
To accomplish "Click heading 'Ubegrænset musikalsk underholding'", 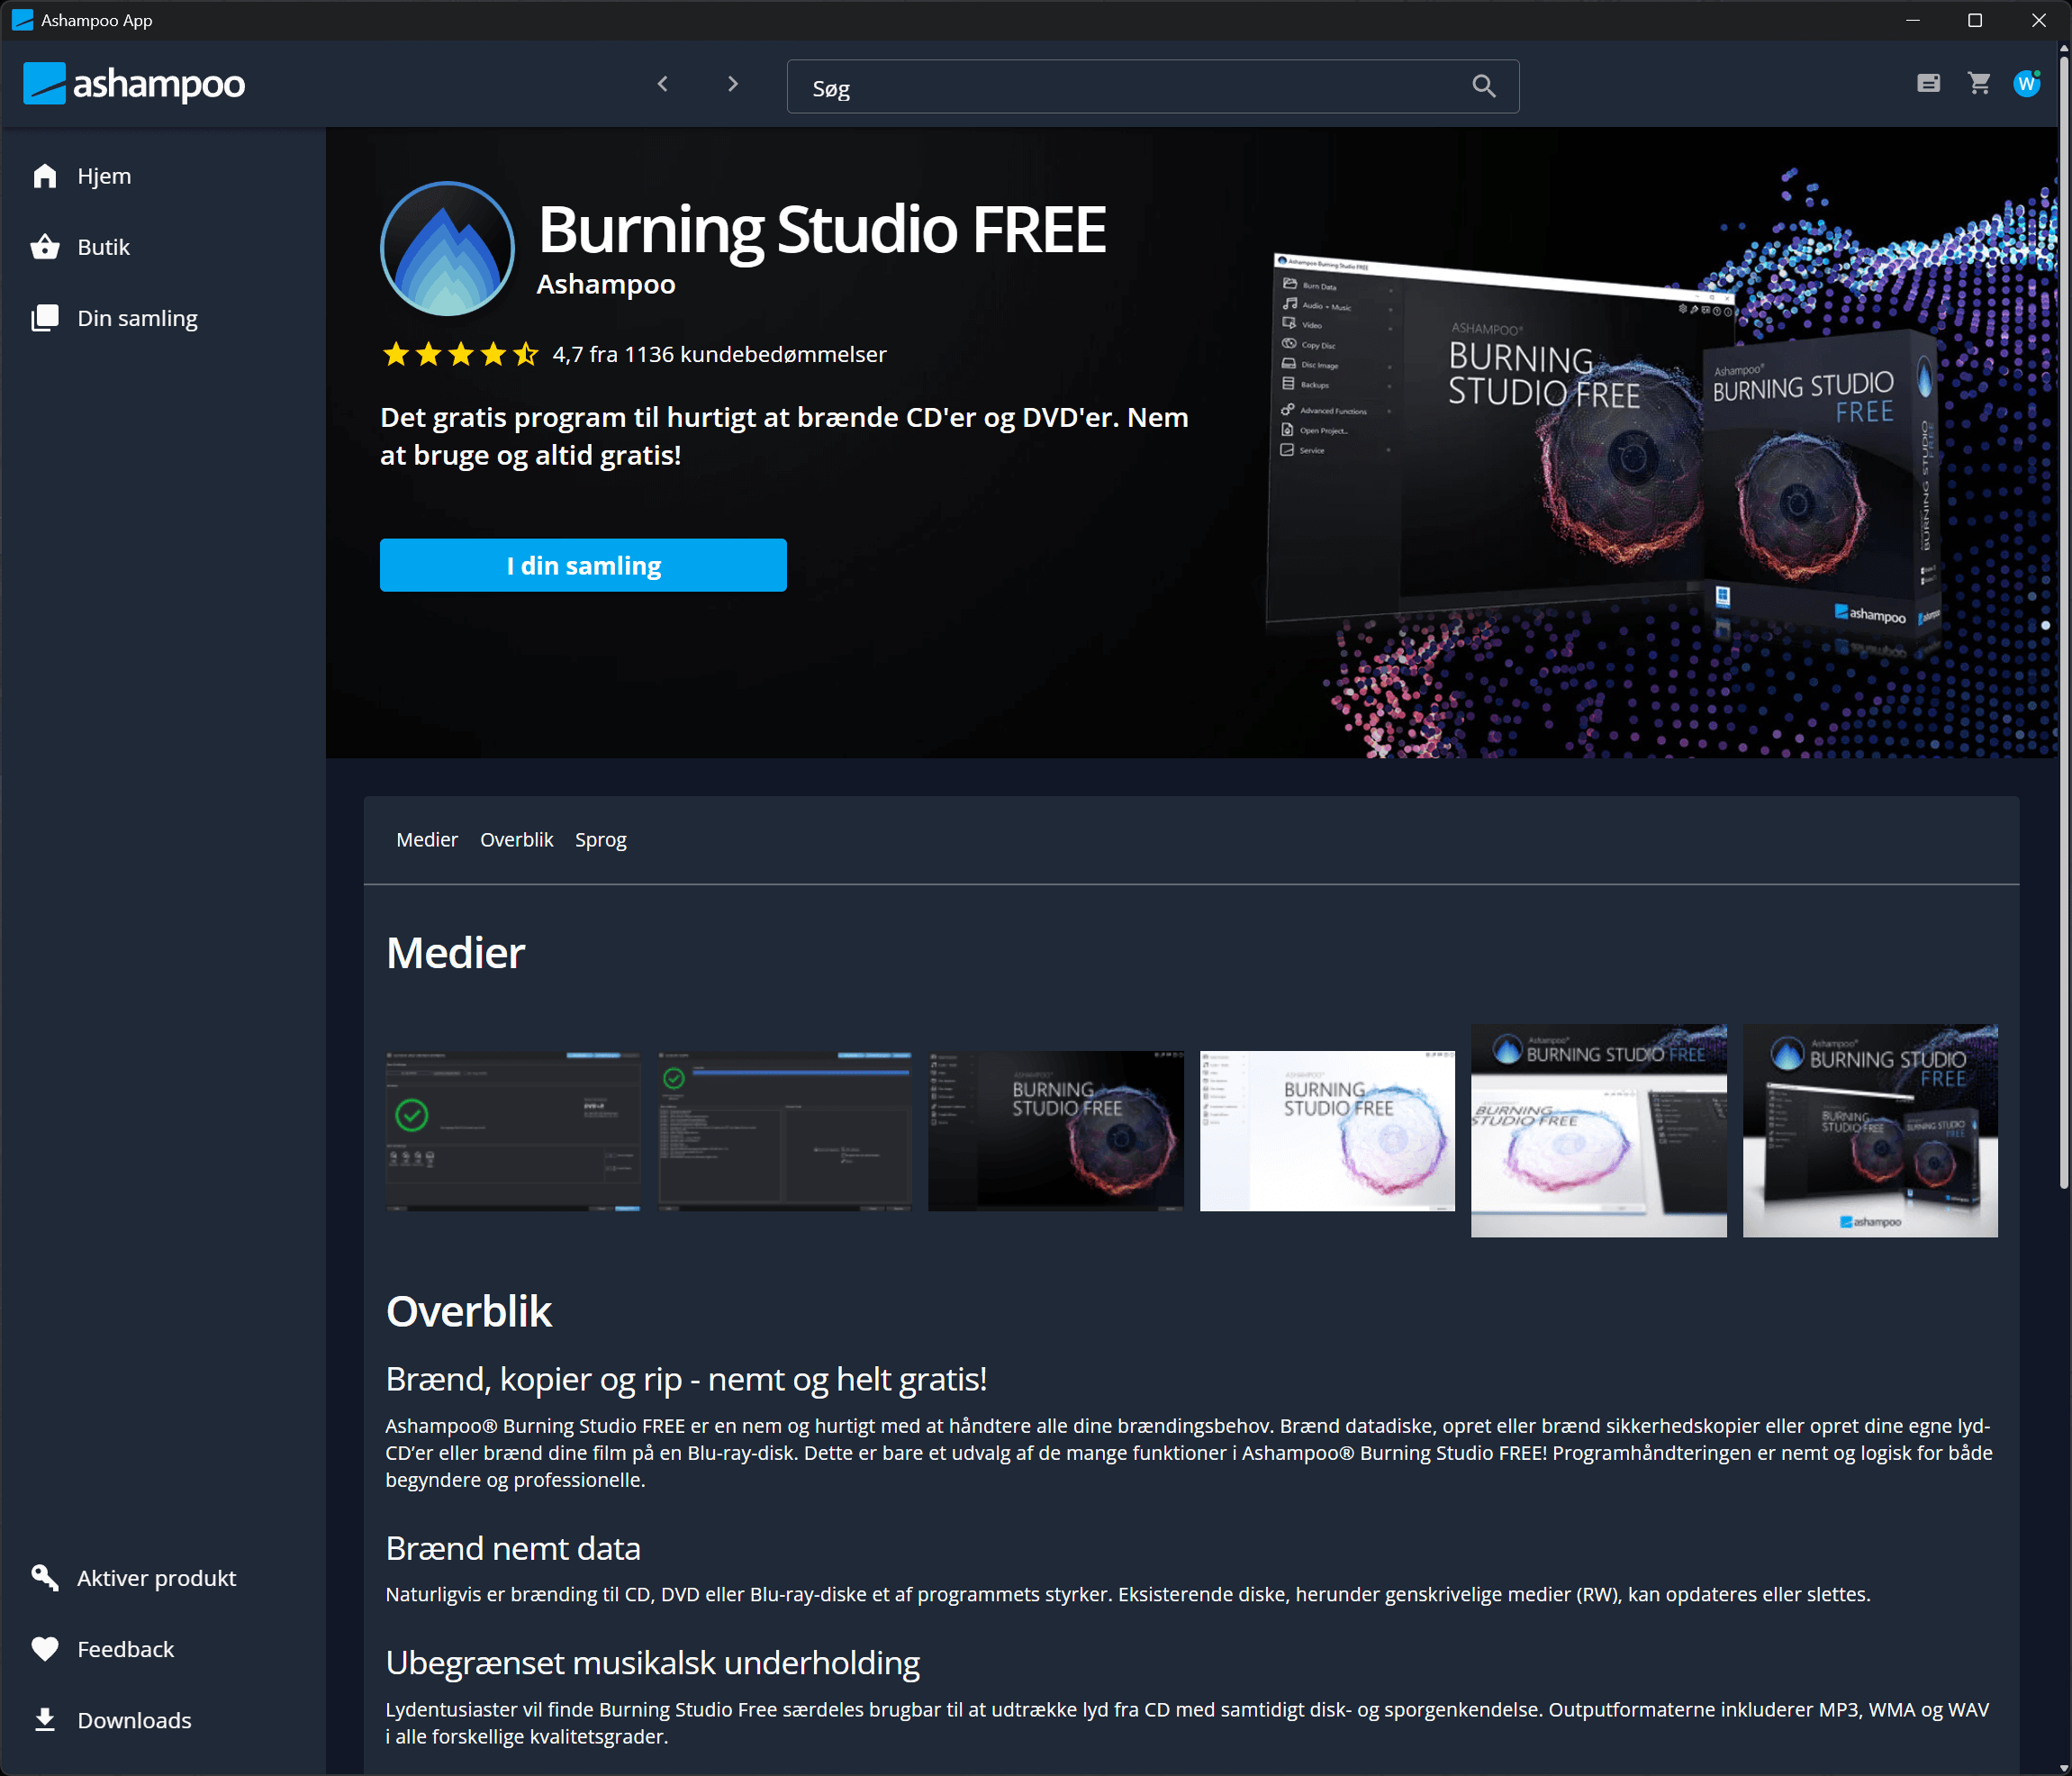I will (x=652, y=1662).
